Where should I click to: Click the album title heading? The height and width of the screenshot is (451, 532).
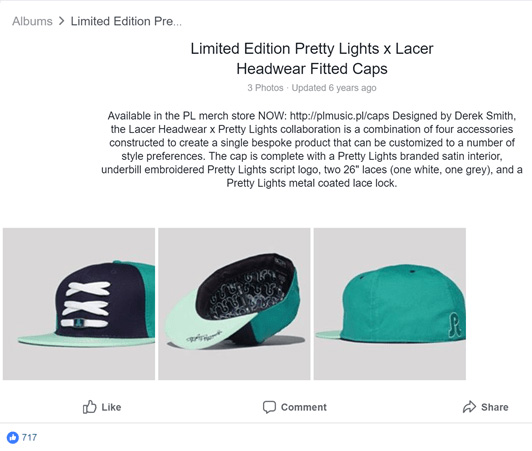[x=312, y=58]
